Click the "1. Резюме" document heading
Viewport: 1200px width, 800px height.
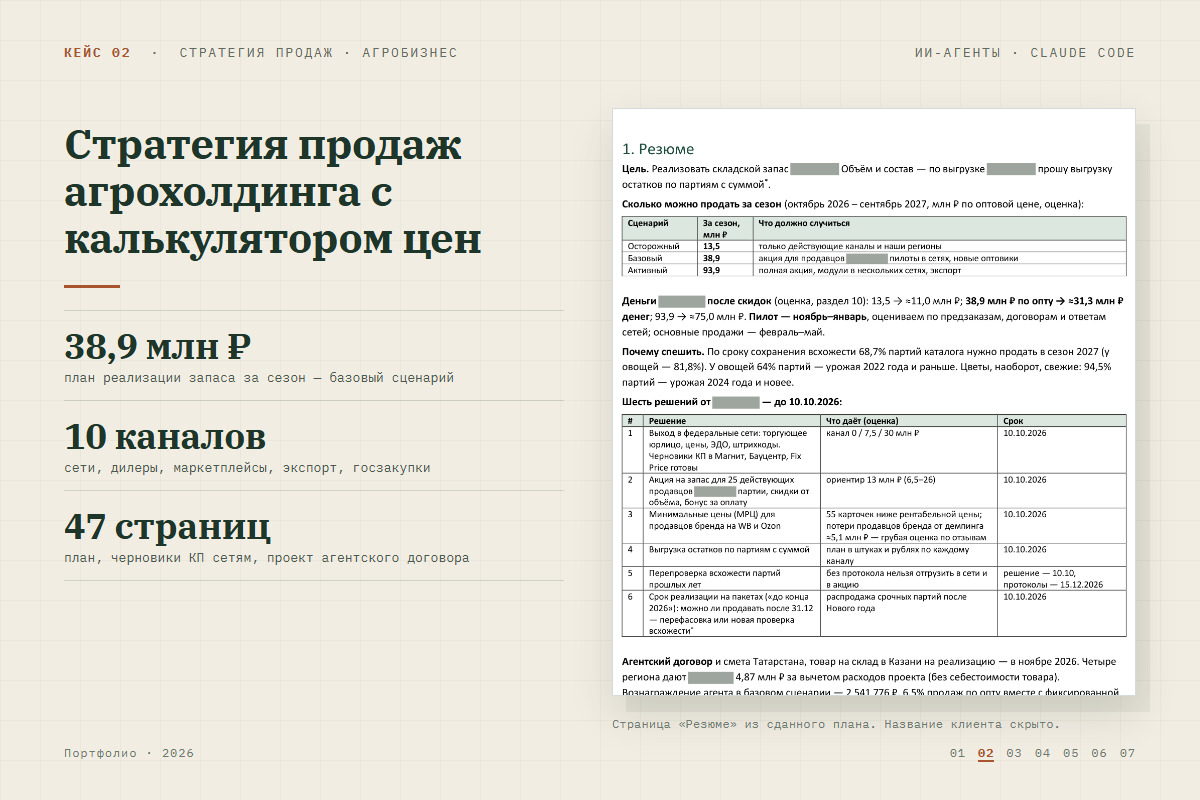click(658, 149)
